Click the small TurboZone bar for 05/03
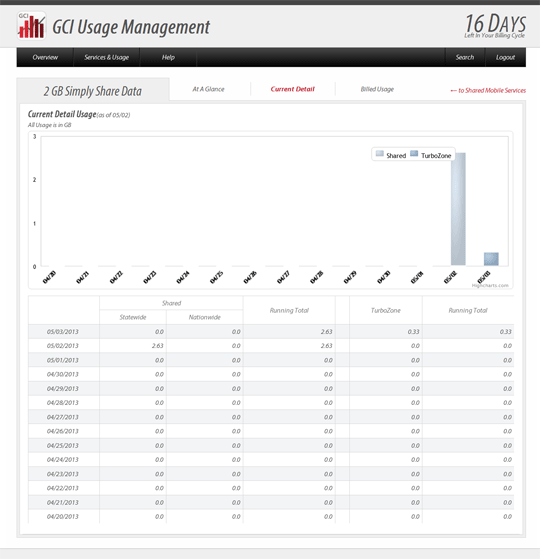This screenshot has width=540, height=559. (x=491, y=259)
